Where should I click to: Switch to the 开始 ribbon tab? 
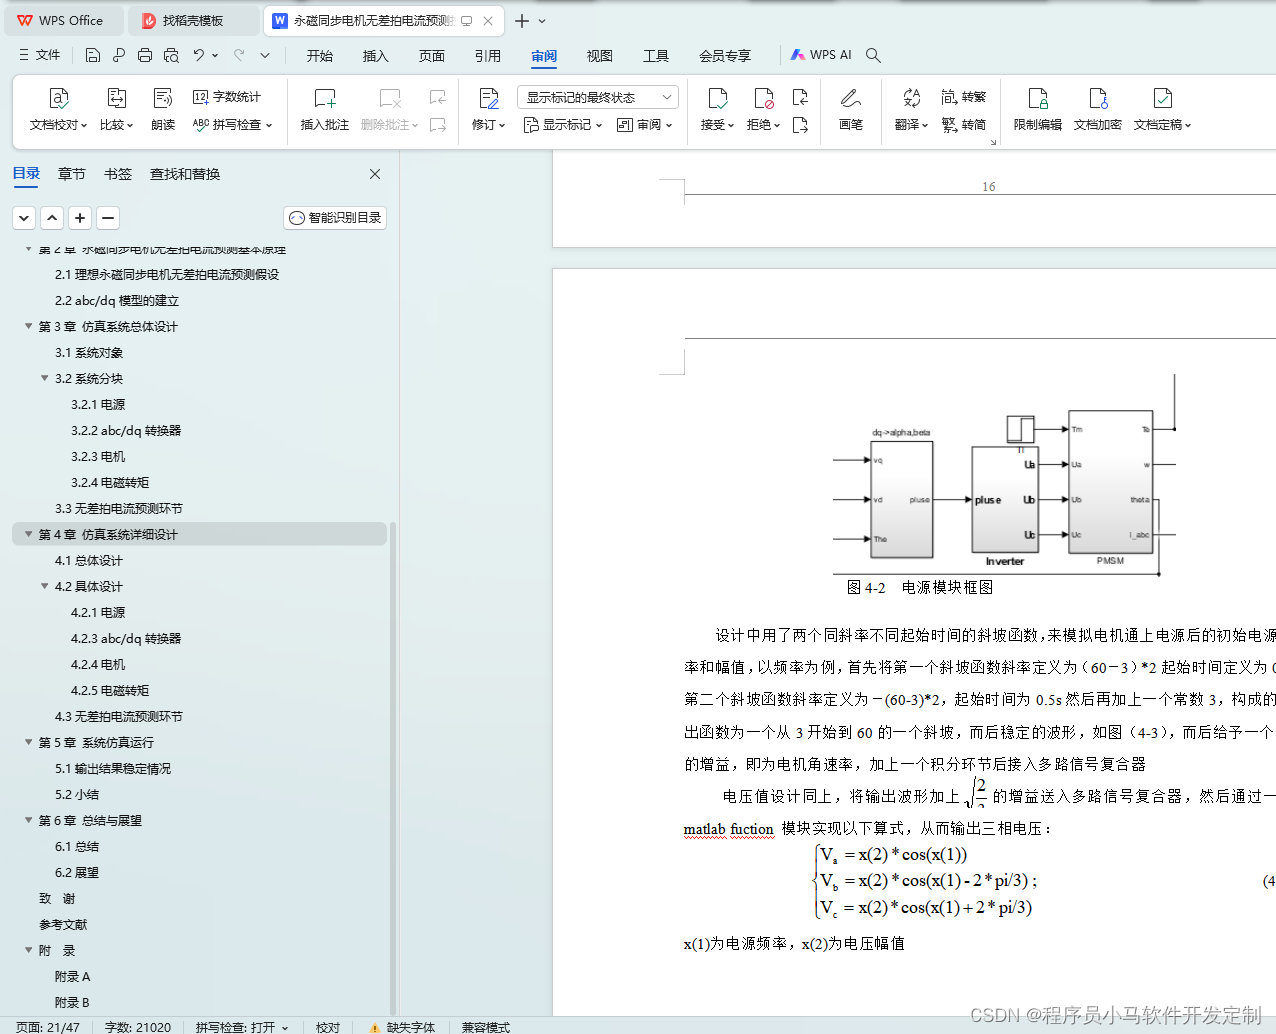point(320,56)
